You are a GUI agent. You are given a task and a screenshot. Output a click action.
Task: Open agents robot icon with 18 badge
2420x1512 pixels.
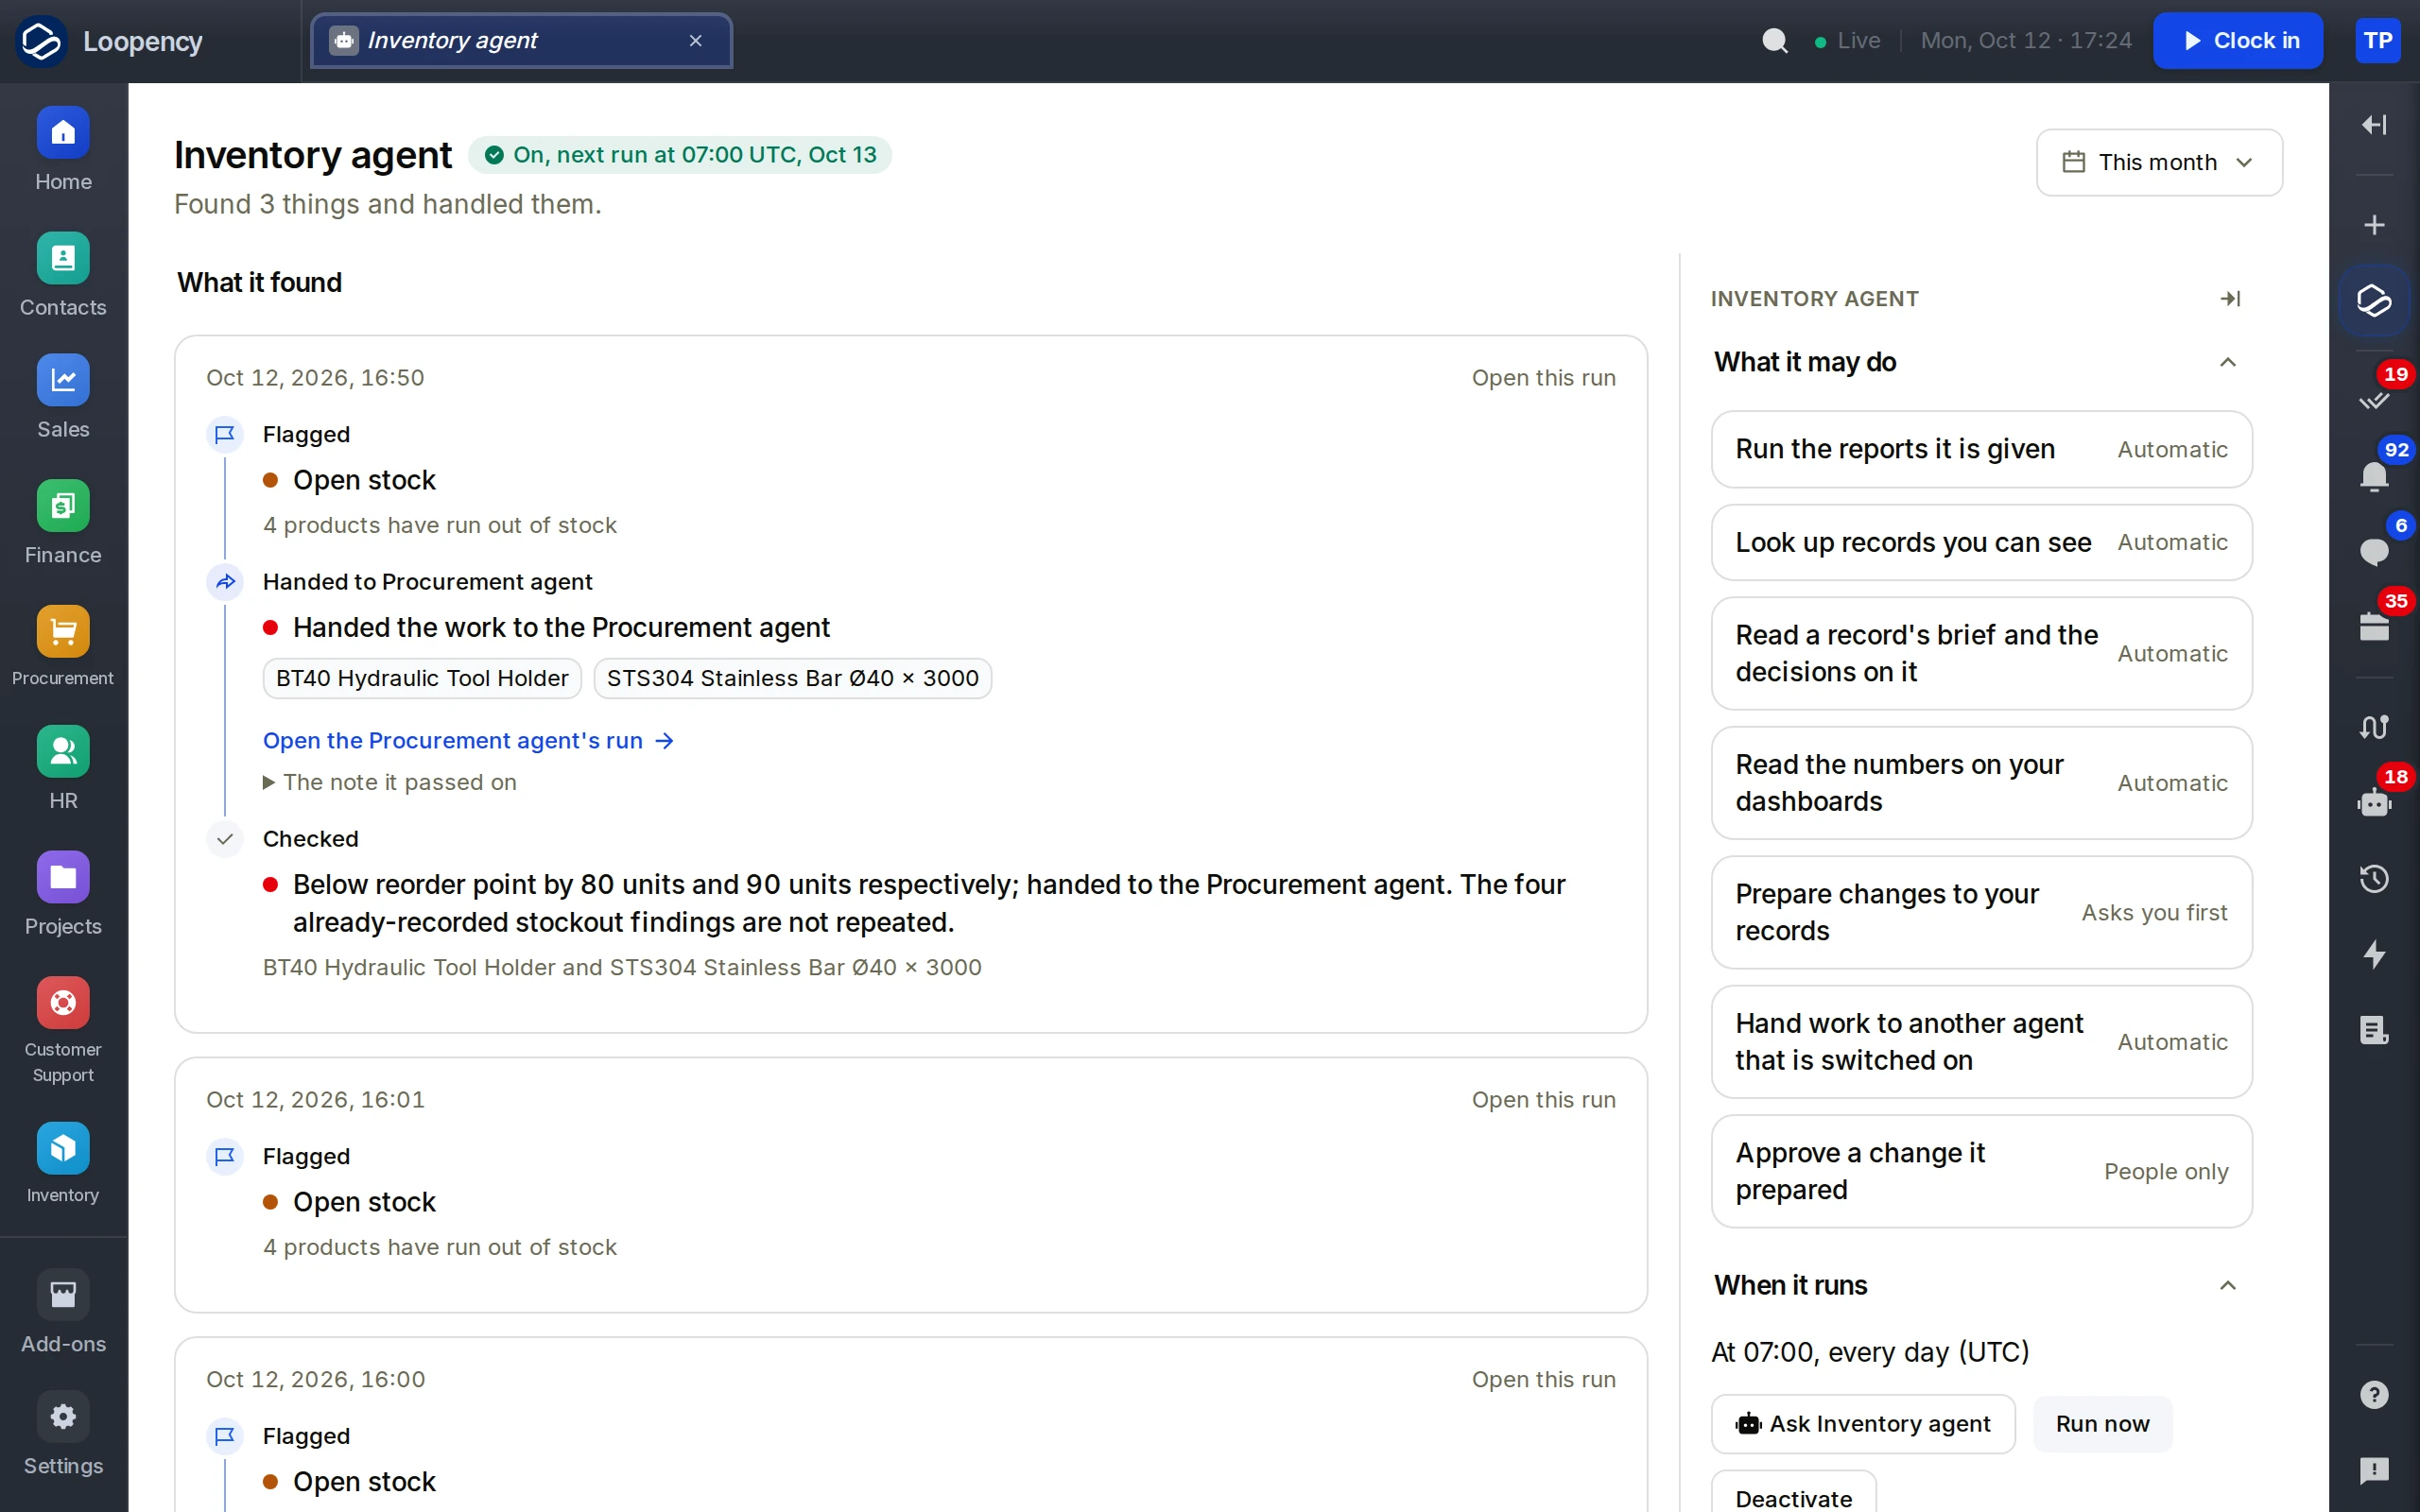click(x=2374, y=802)
